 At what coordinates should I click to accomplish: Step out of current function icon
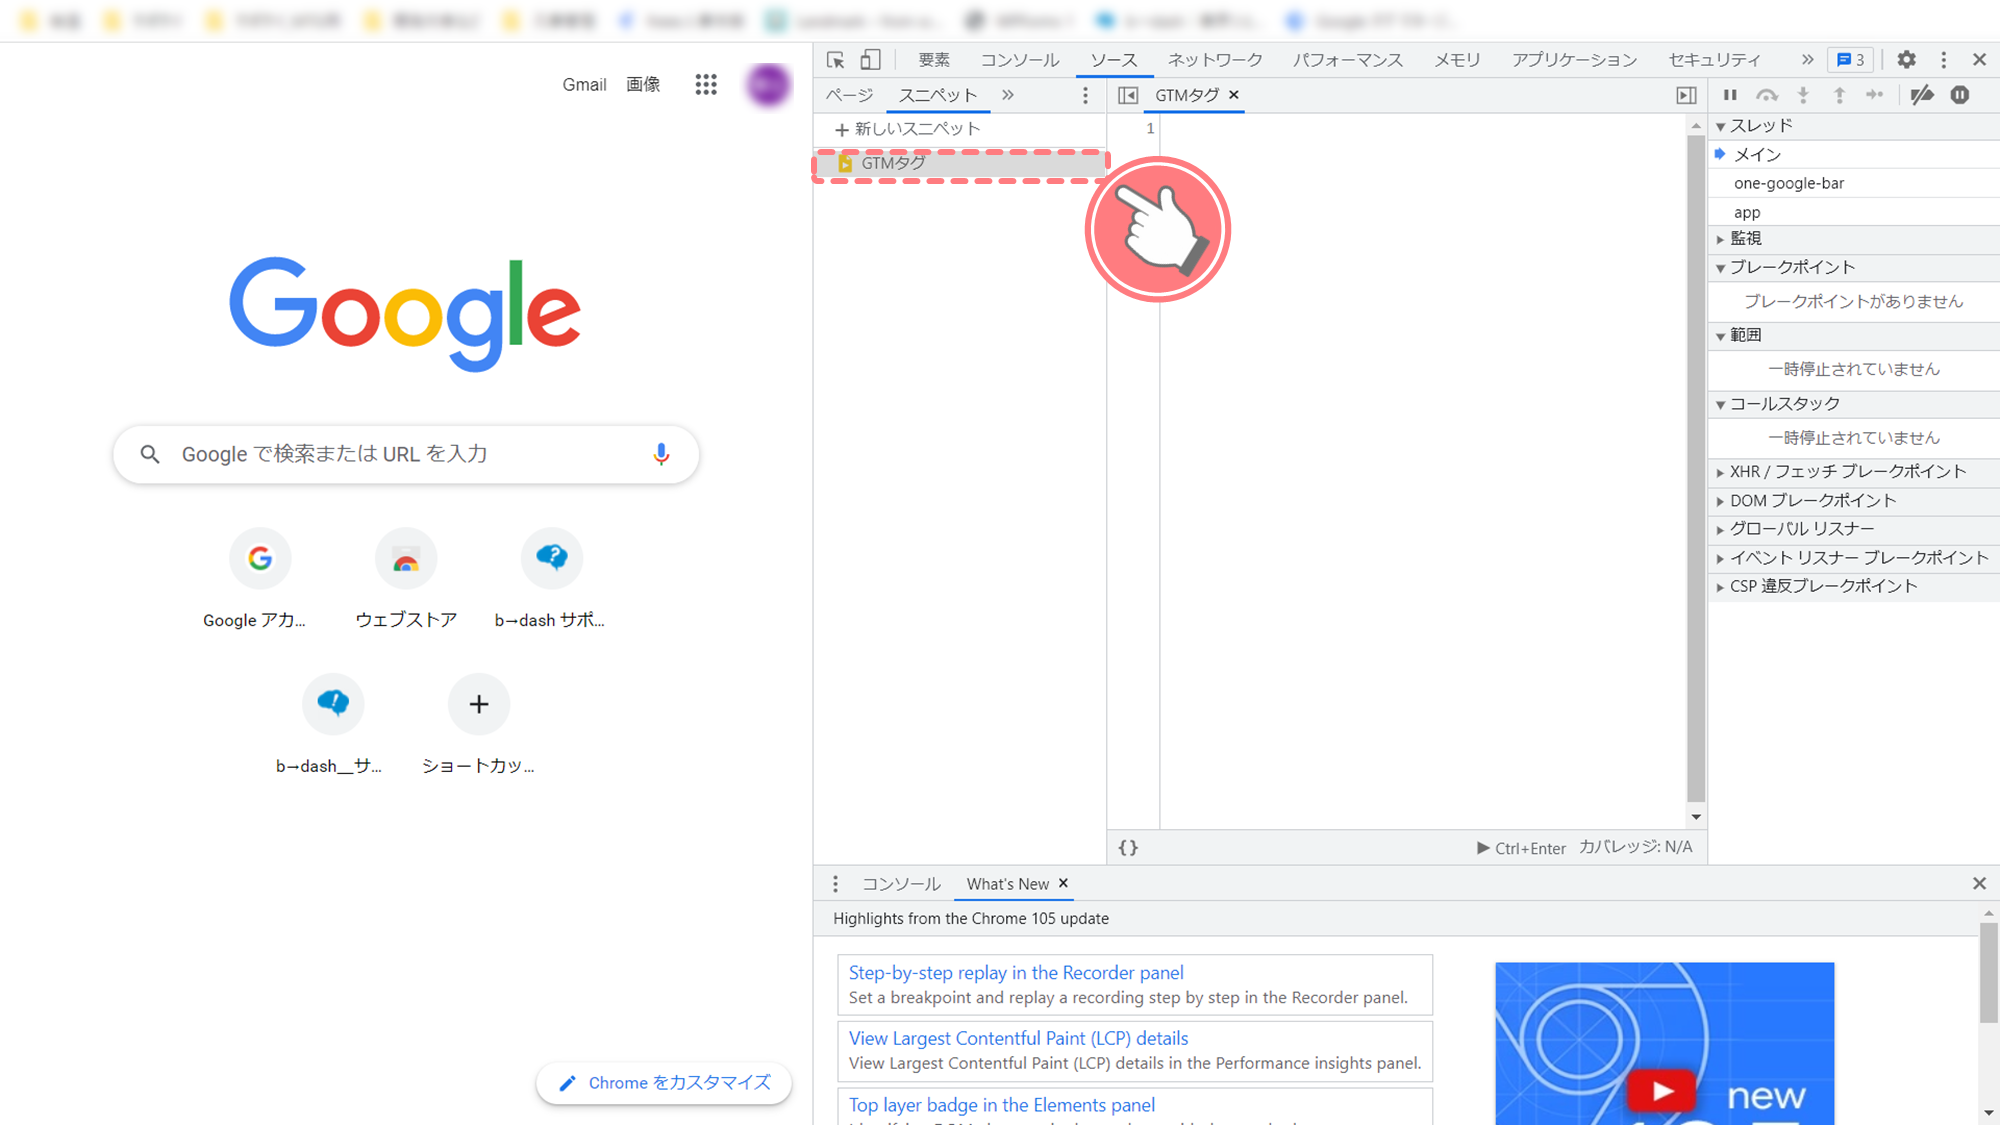tap(1839, 95)
